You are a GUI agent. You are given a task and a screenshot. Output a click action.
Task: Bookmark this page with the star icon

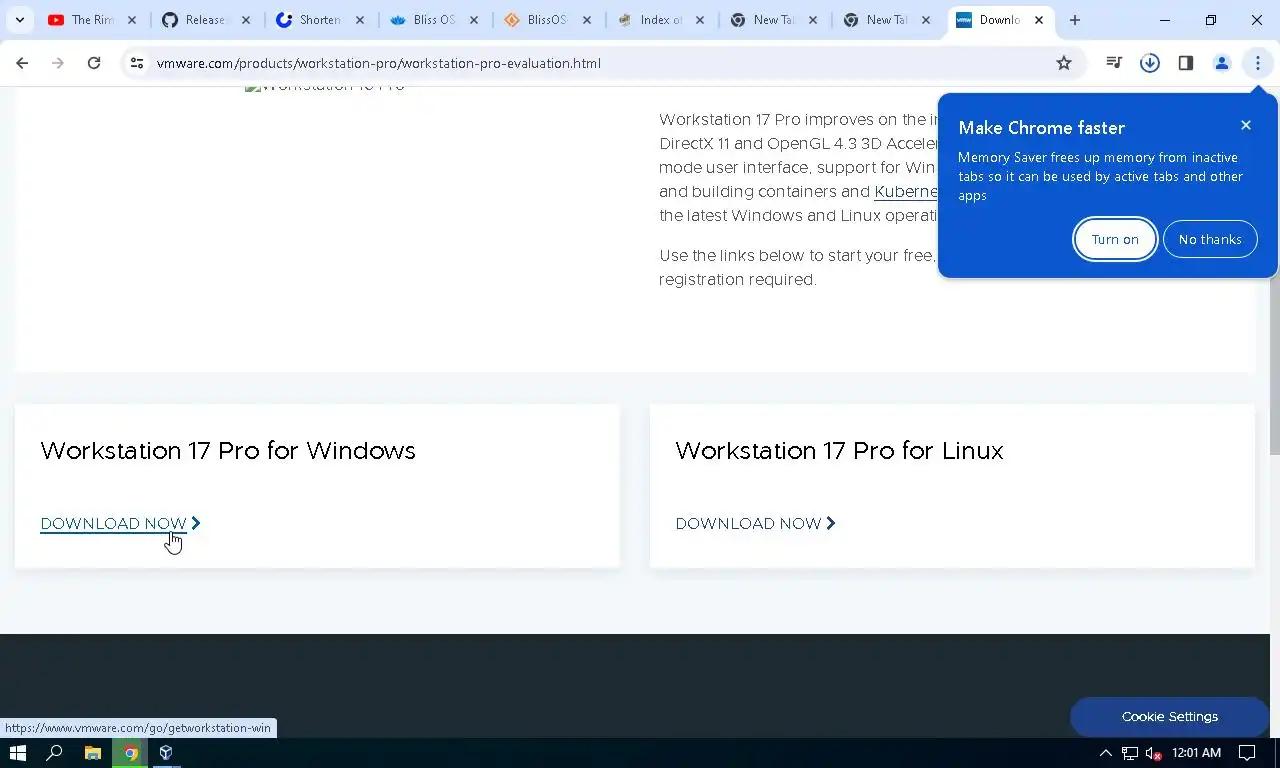point(1064,63)
